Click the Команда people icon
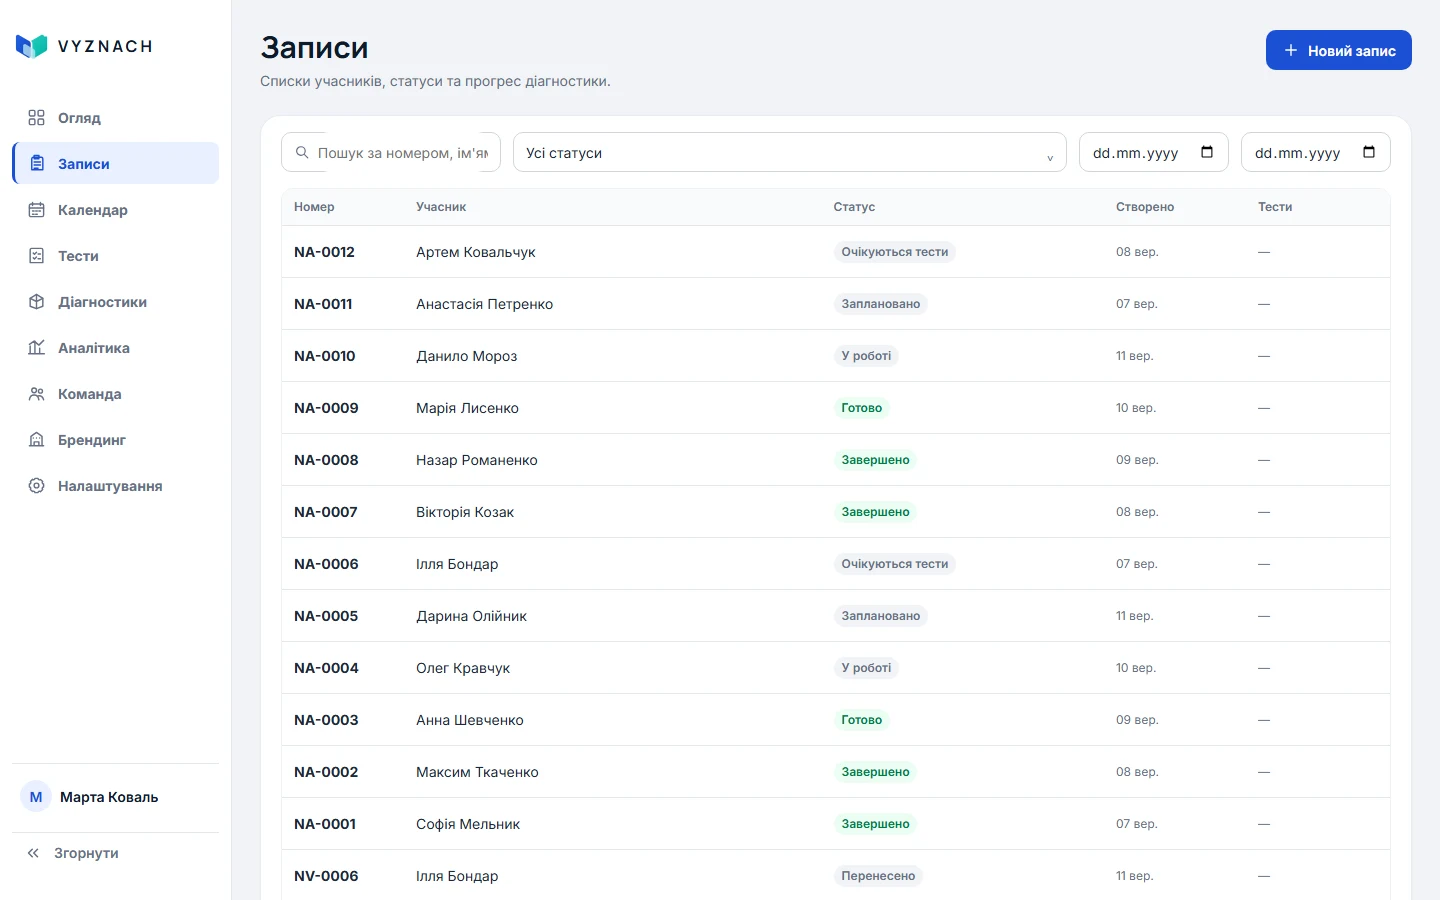 [37, 394]
